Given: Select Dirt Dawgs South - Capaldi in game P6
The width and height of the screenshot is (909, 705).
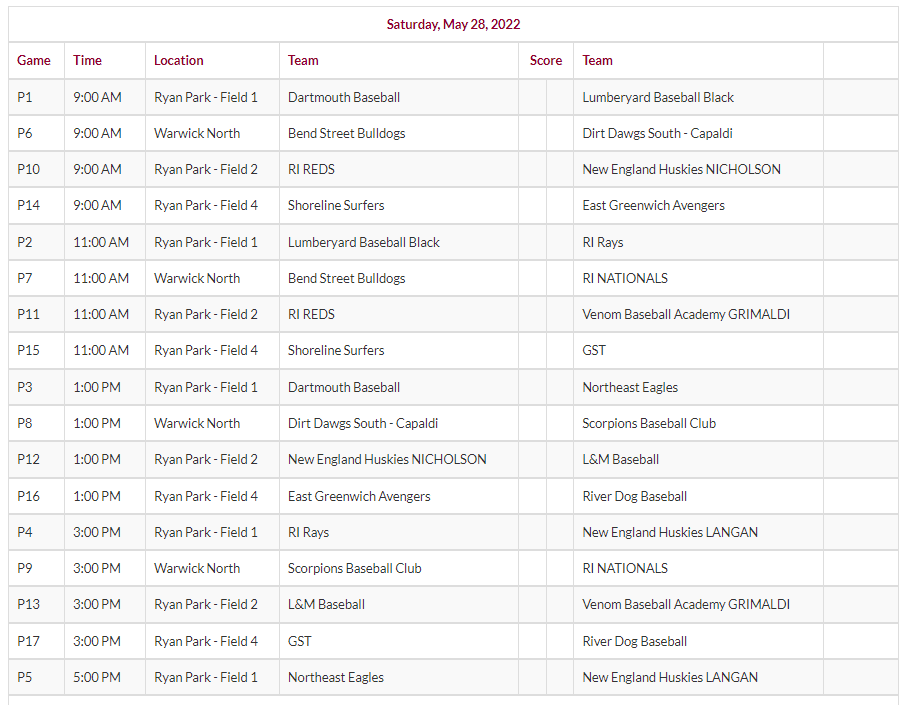Looking at the screenshot, I should pos(658,133).
